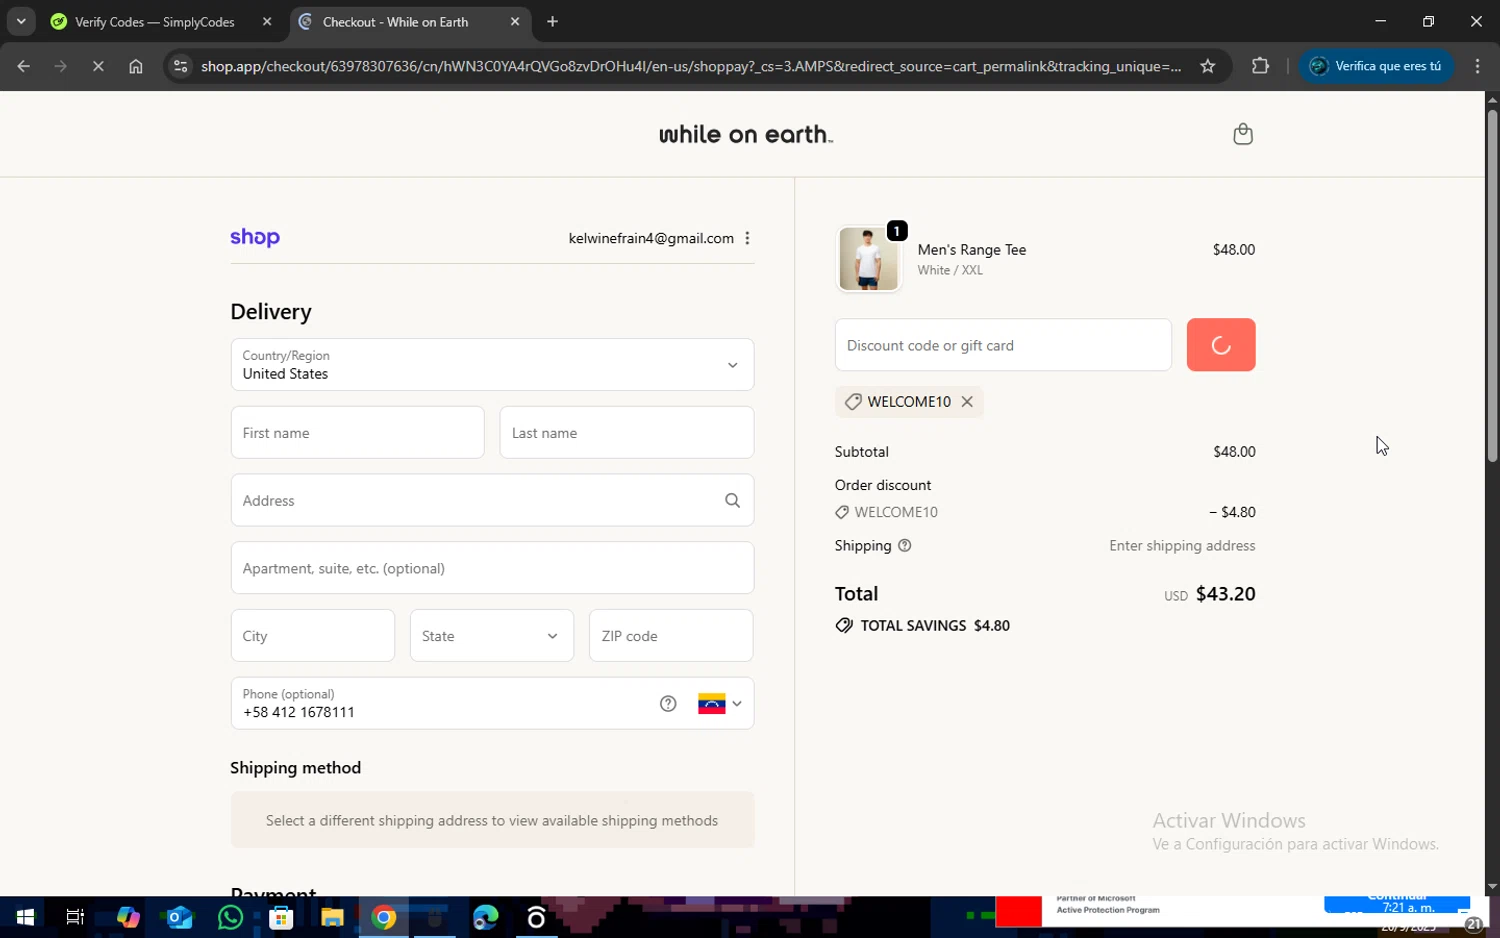Click the Men's Range Tee thumbnail
The image size is (1500, 938).
point(868,259)
